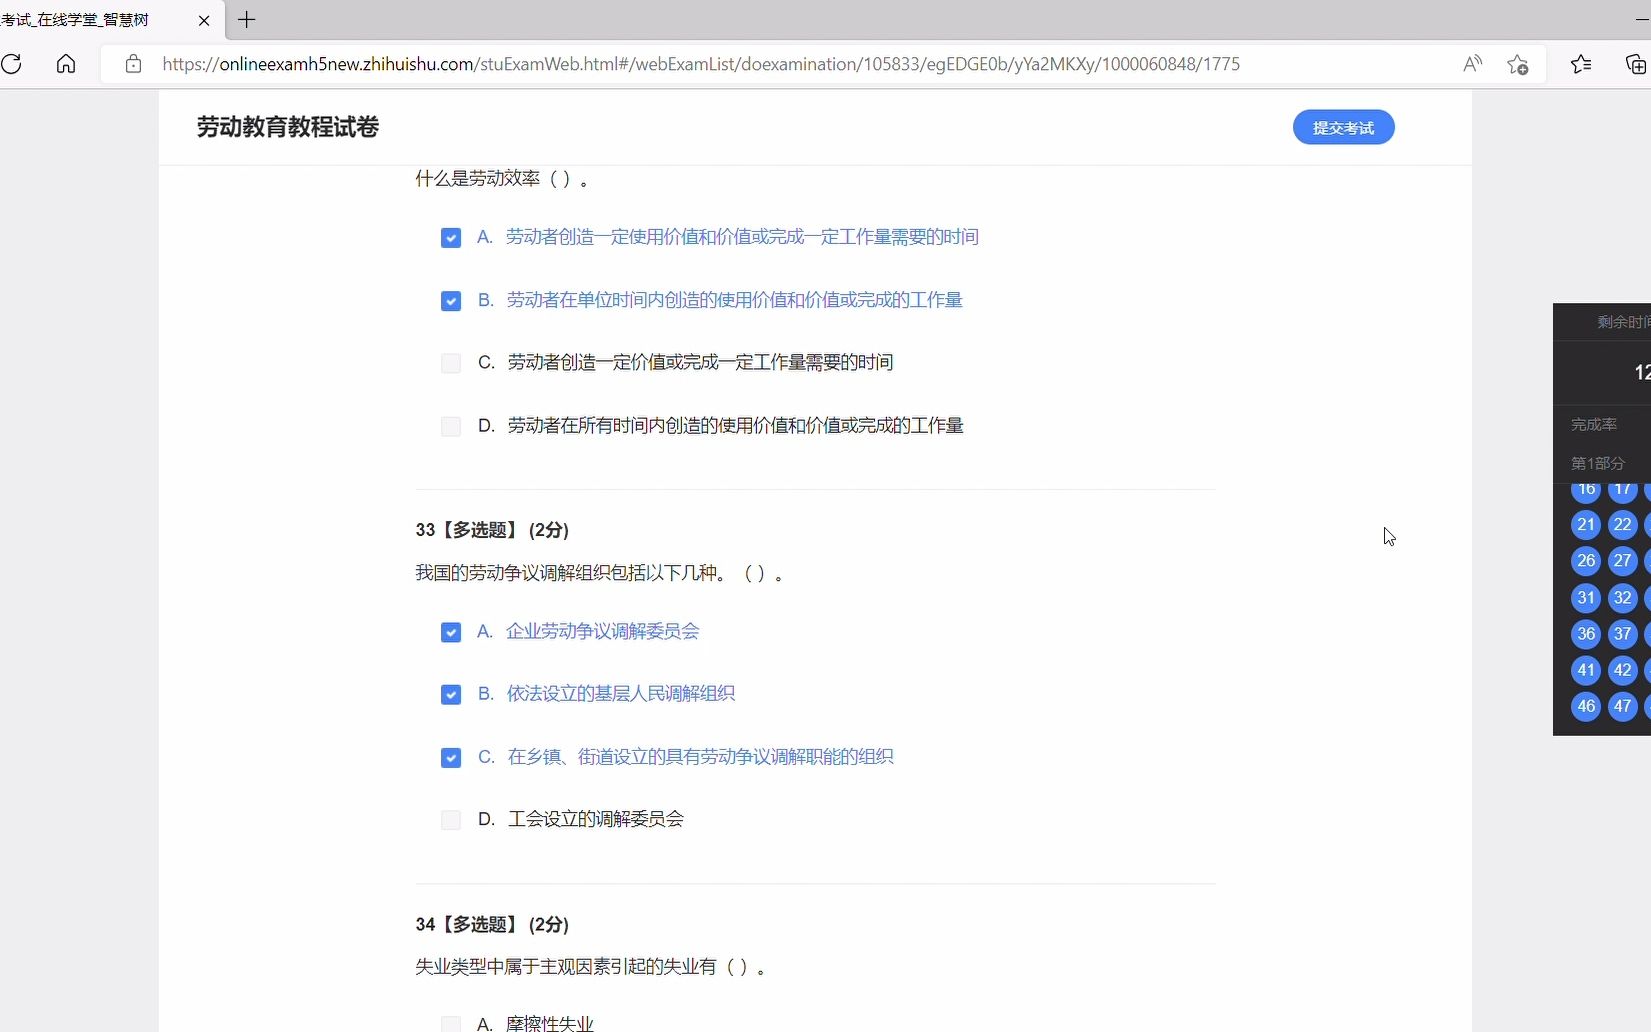The width and height of the screenshot is (1651, 1032).
Task: Check option D 劳动者在所有时间内创造
Action: (451, 426)
